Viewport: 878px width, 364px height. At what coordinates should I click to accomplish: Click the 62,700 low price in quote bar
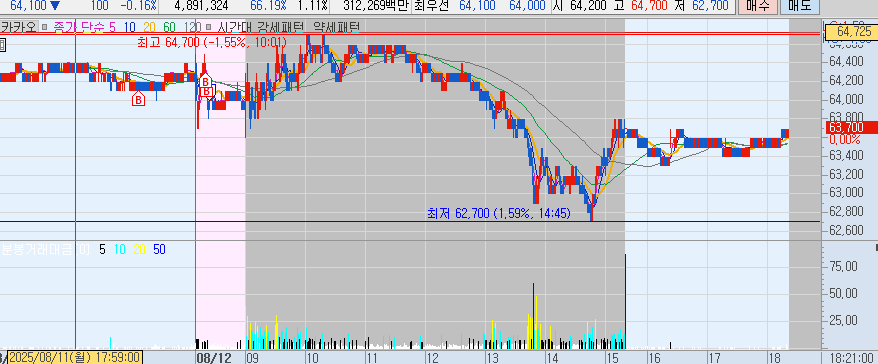pos(711,6)
